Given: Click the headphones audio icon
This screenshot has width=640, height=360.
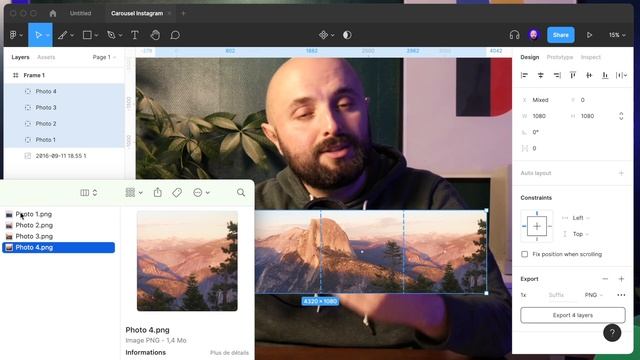Looking at the screenshot, I should pyautogui.click(x=514, y=35).
